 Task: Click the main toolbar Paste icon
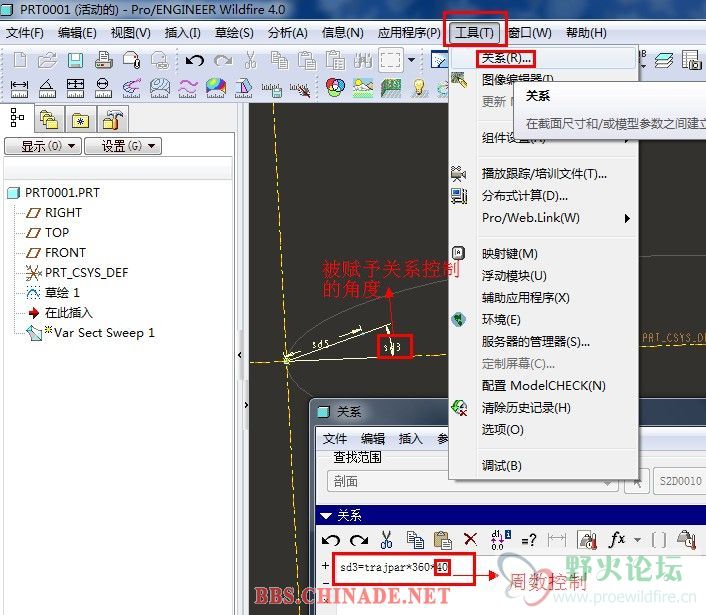[307, 60]
